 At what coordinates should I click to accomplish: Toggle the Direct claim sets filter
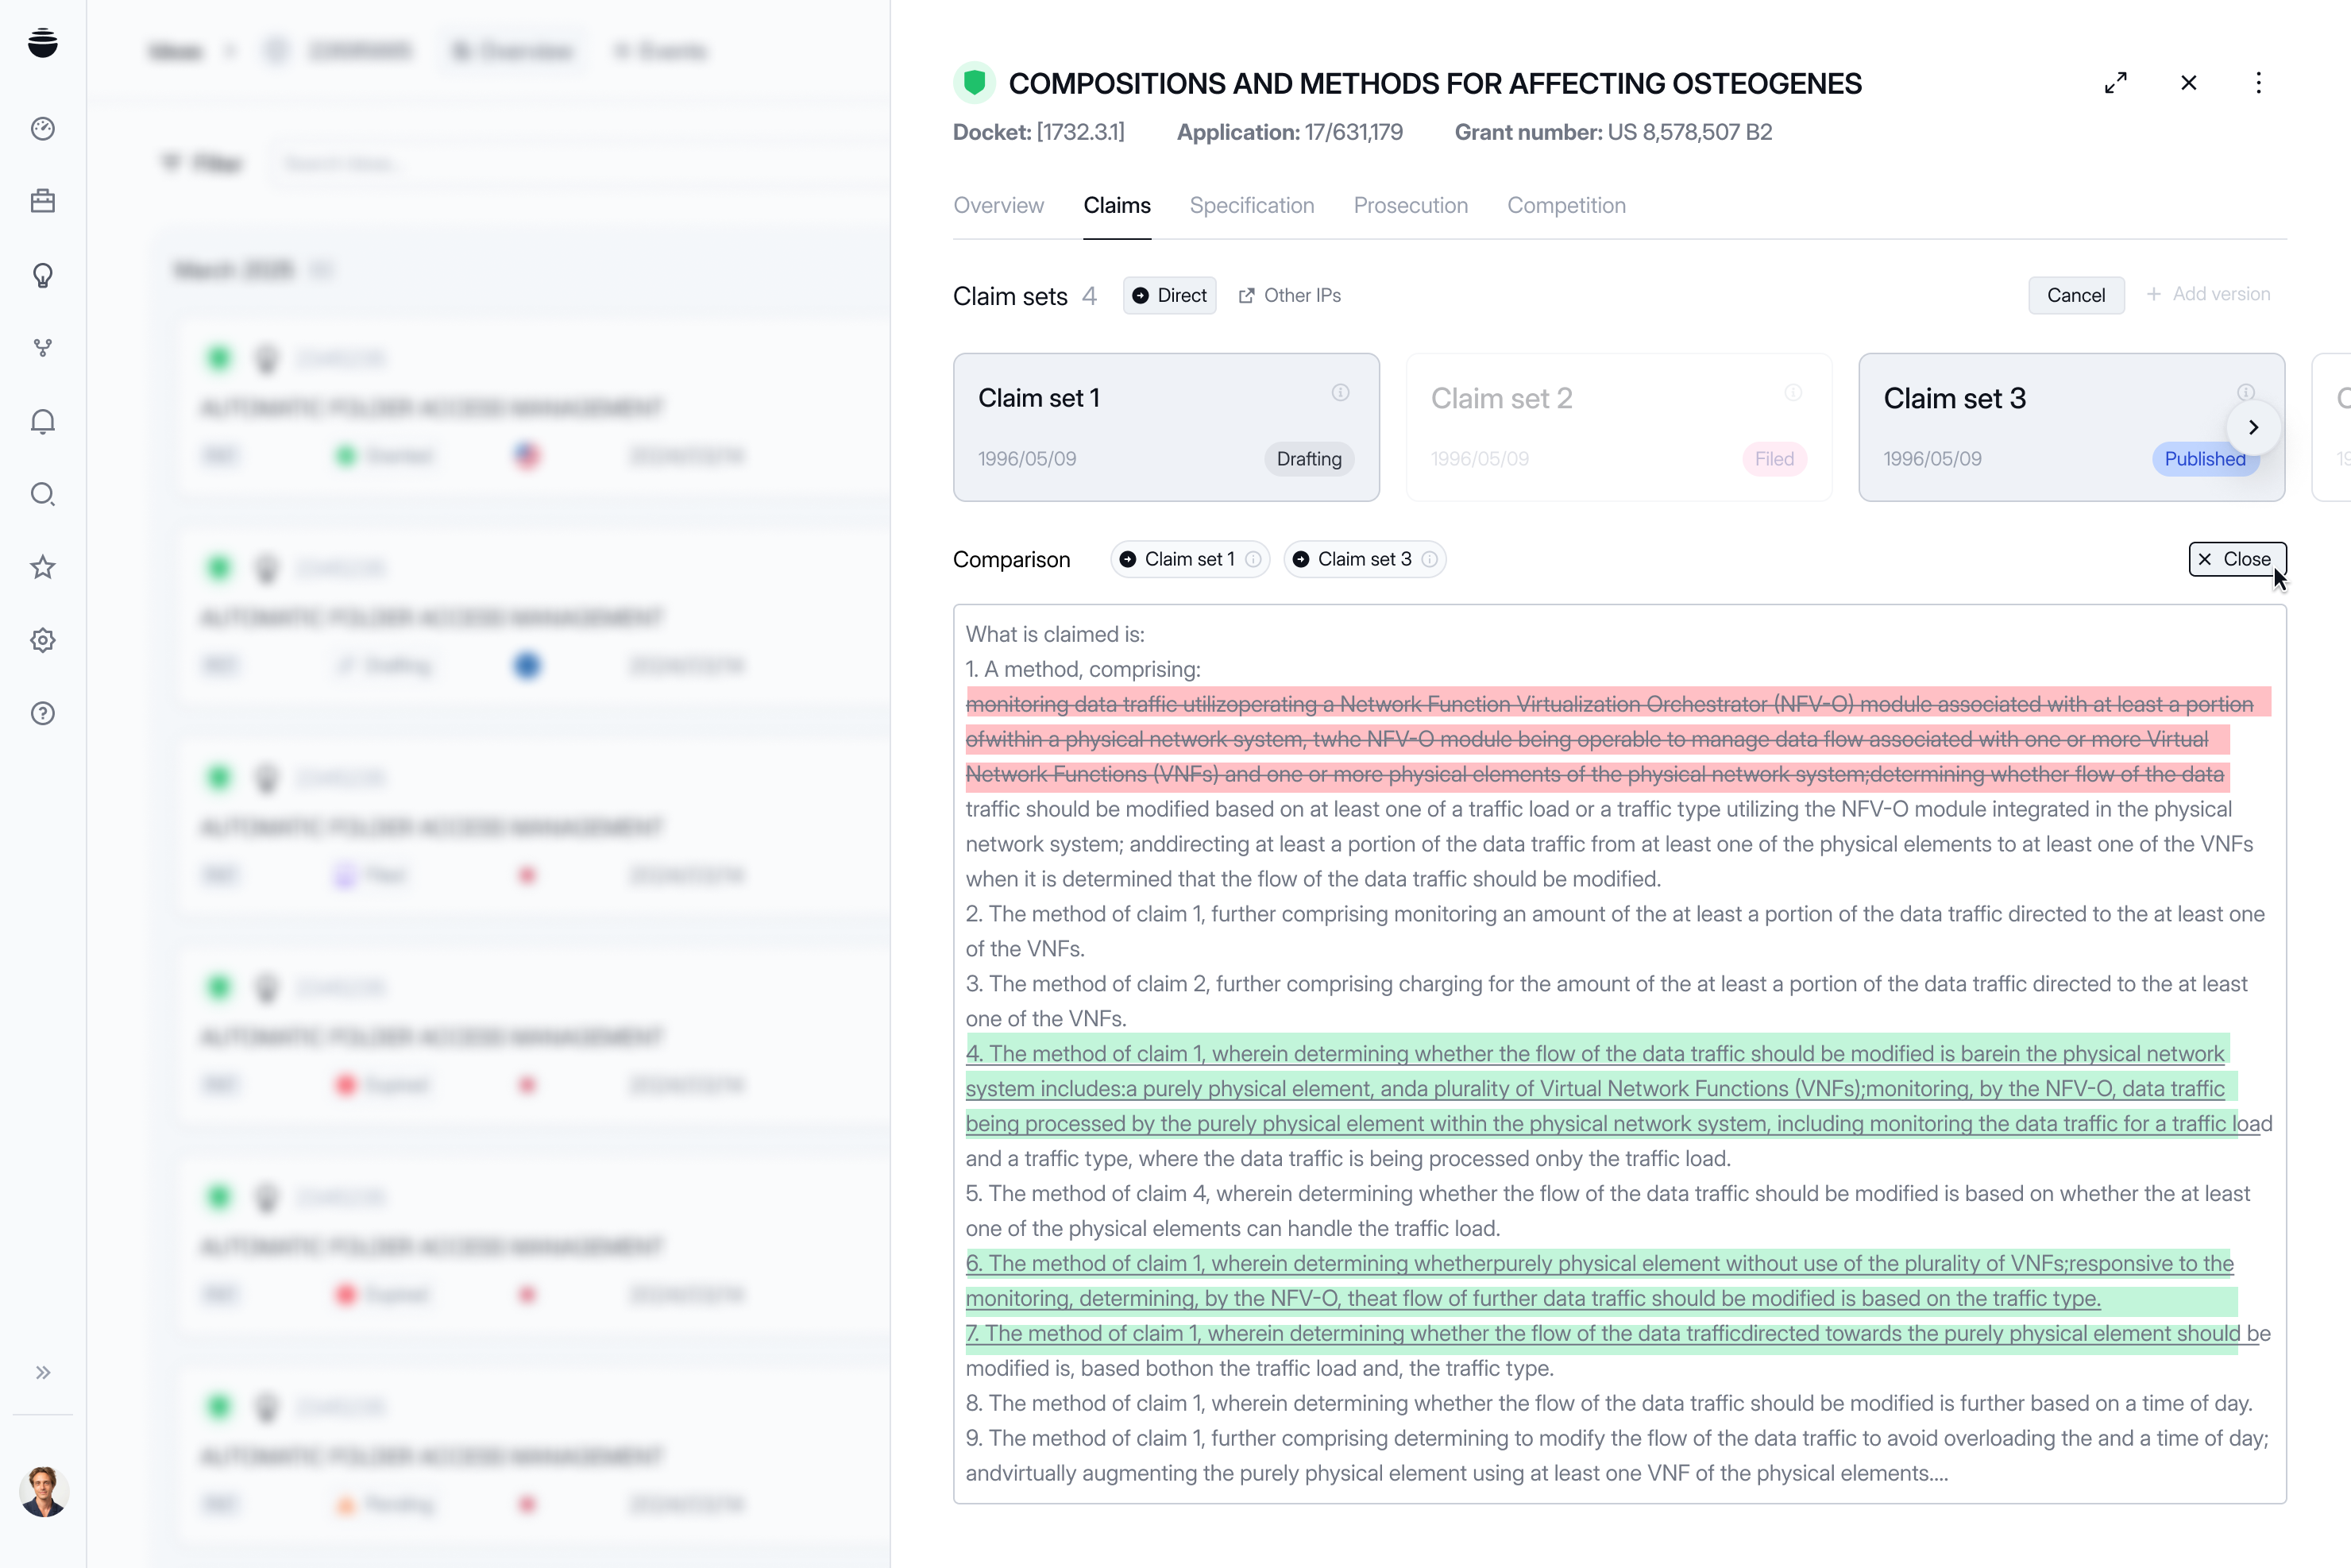[1169, 295]
